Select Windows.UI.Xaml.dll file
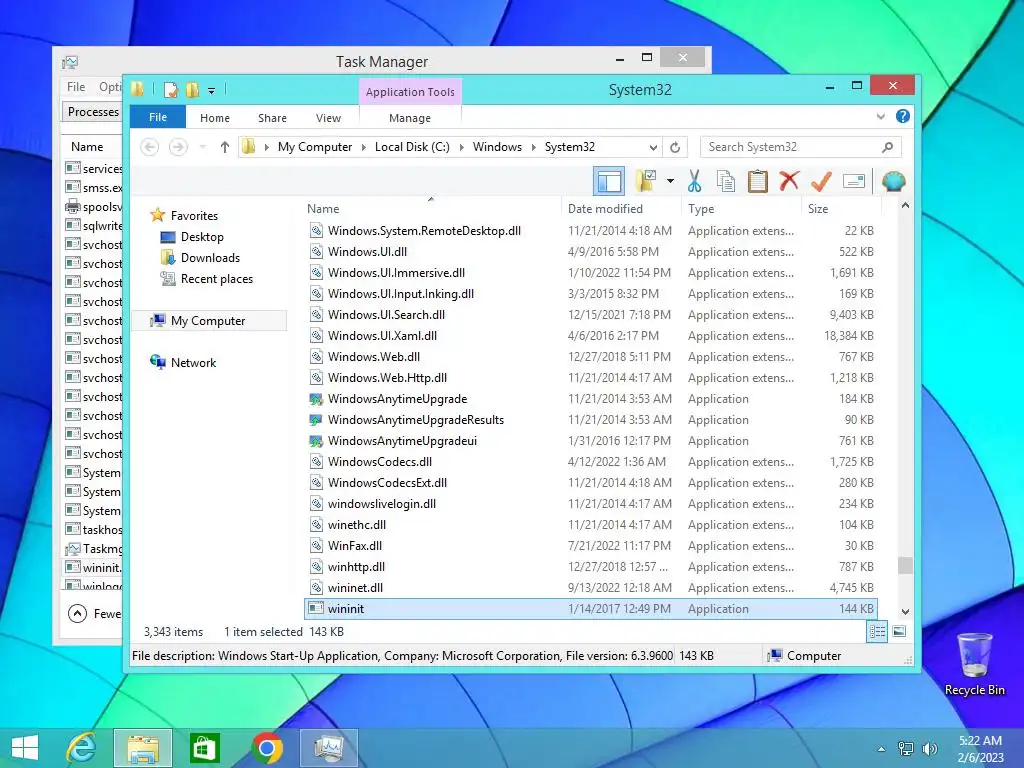 [591, 336]
